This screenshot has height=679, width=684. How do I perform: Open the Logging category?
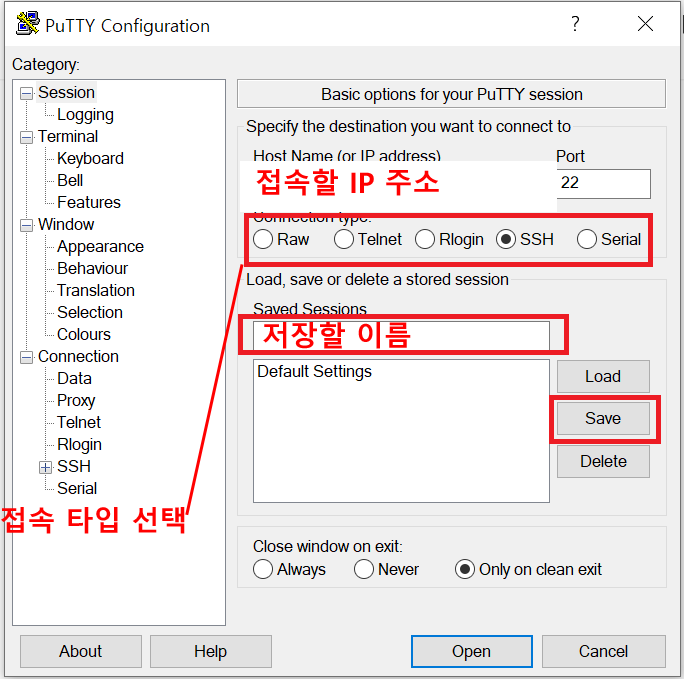coord(86,115)
